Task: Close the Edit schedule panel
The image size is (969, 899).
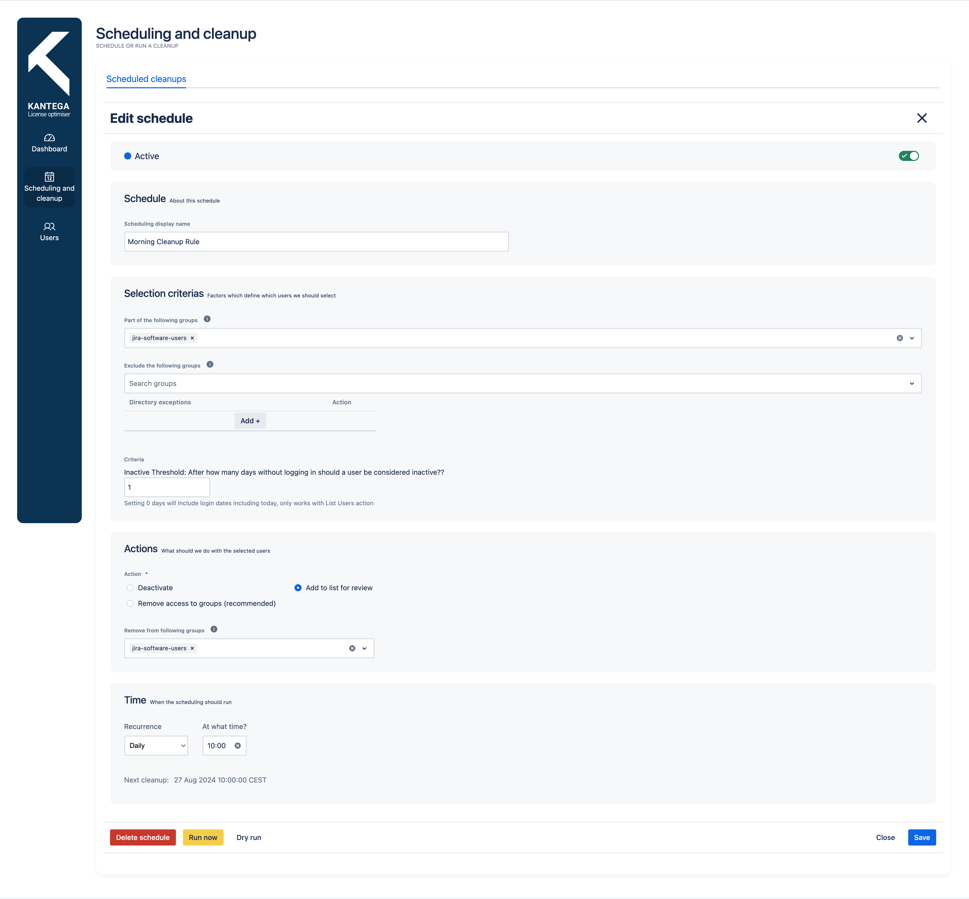Action: click(x=921, y=117)
